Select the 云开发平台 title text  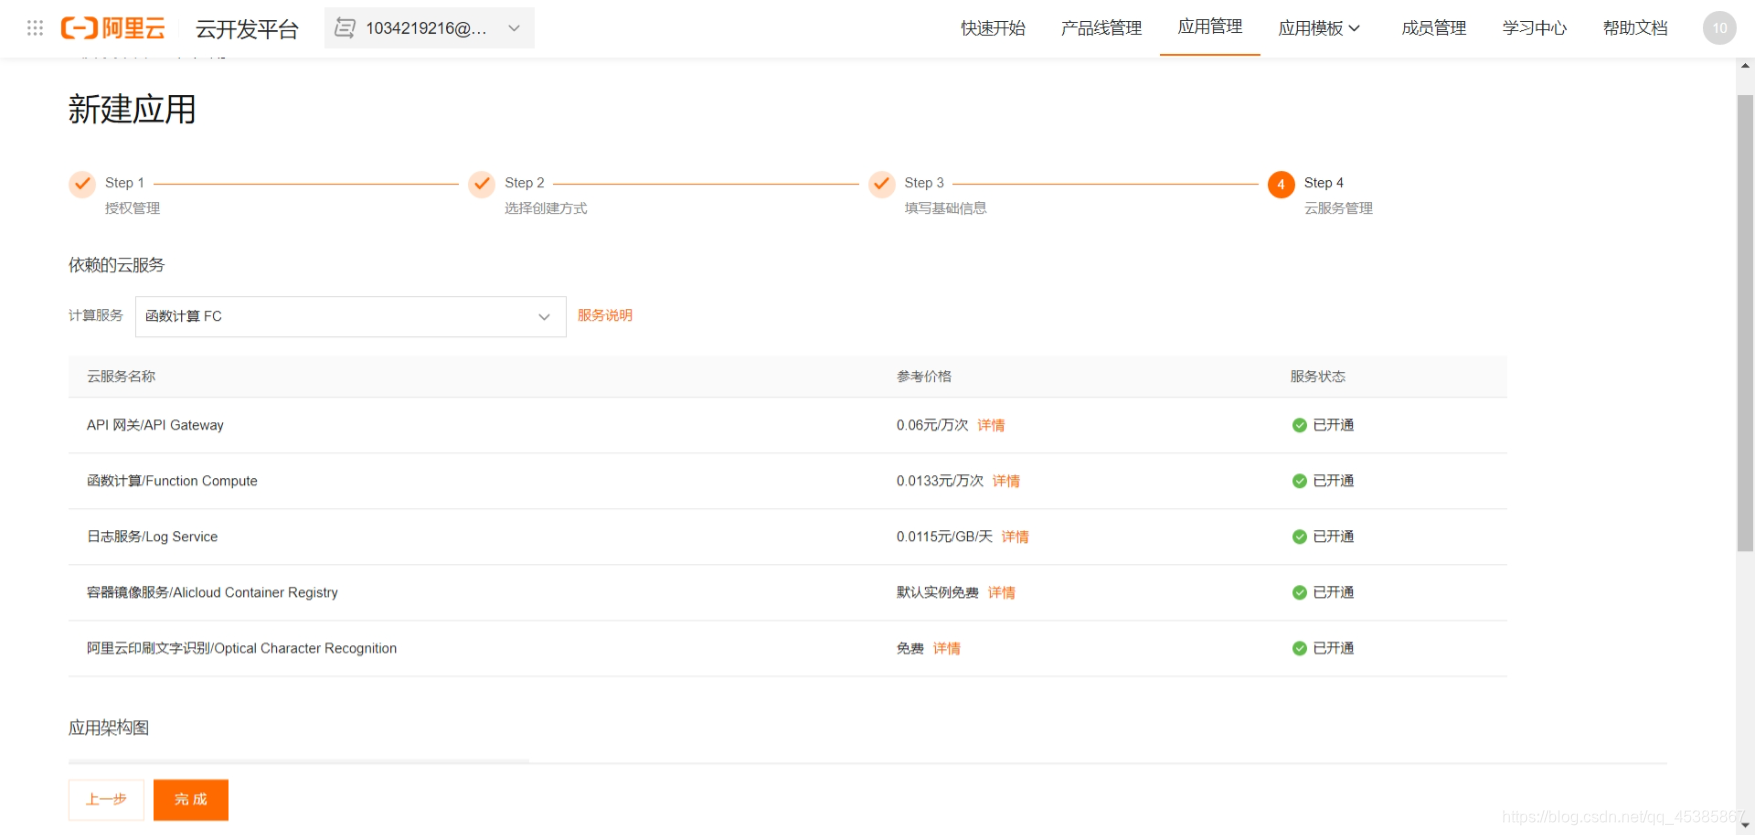247,29
